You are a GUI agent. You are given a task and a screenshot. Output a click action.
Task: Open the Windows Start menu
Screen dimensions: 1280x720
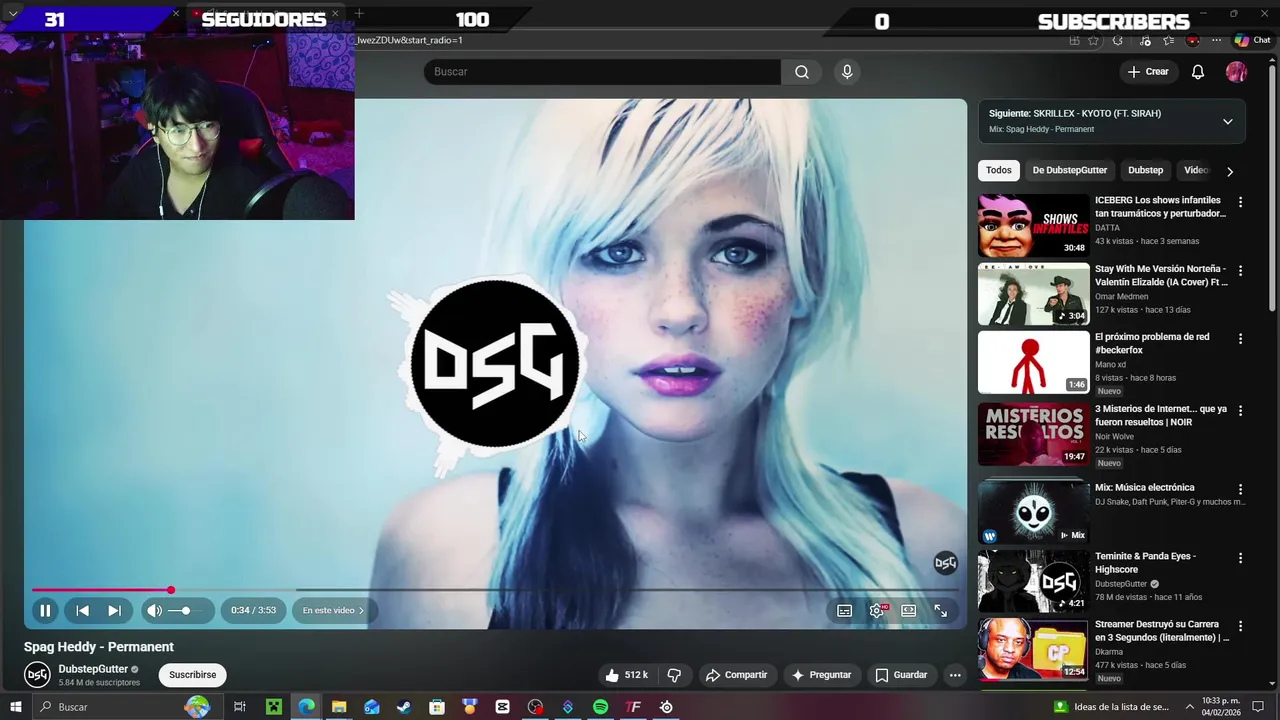coord(16,707)
